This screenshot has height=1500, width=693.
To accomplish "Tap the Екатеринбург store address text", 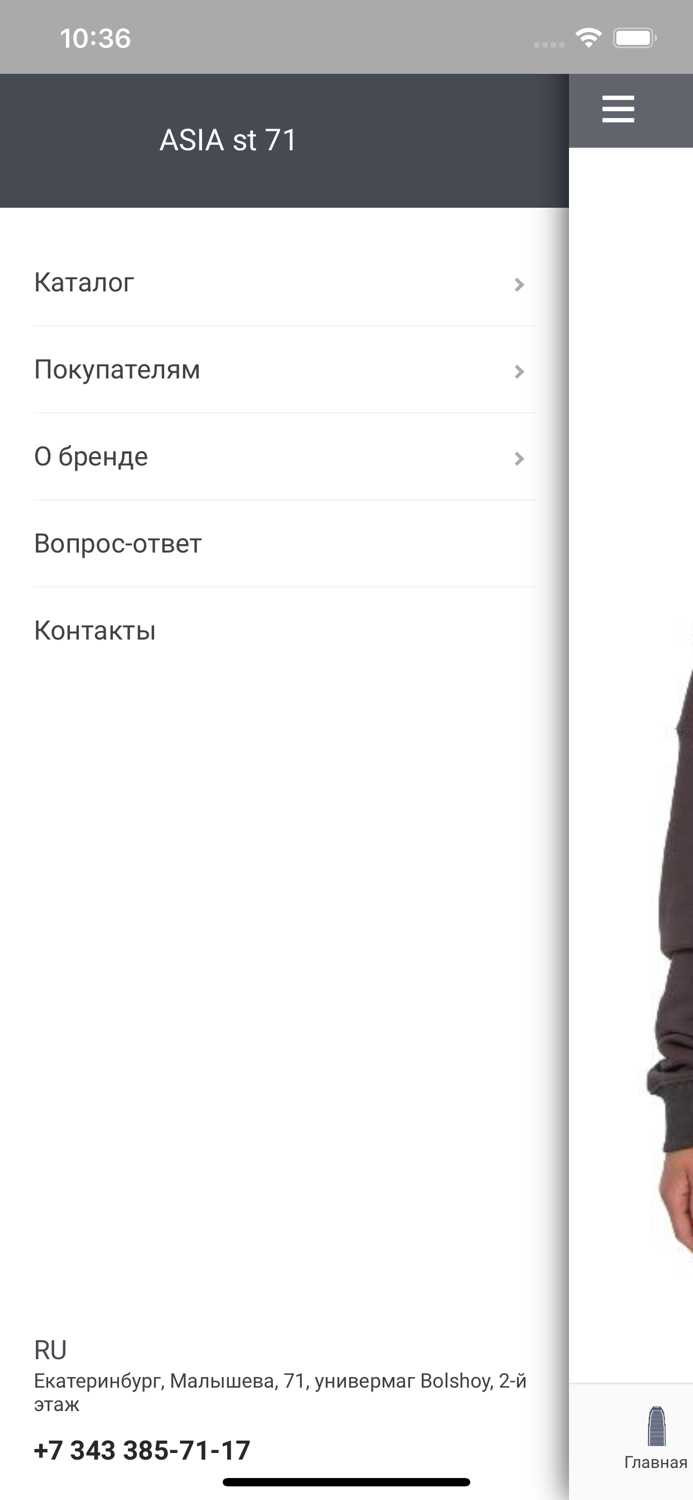I will pos(280,1392).
